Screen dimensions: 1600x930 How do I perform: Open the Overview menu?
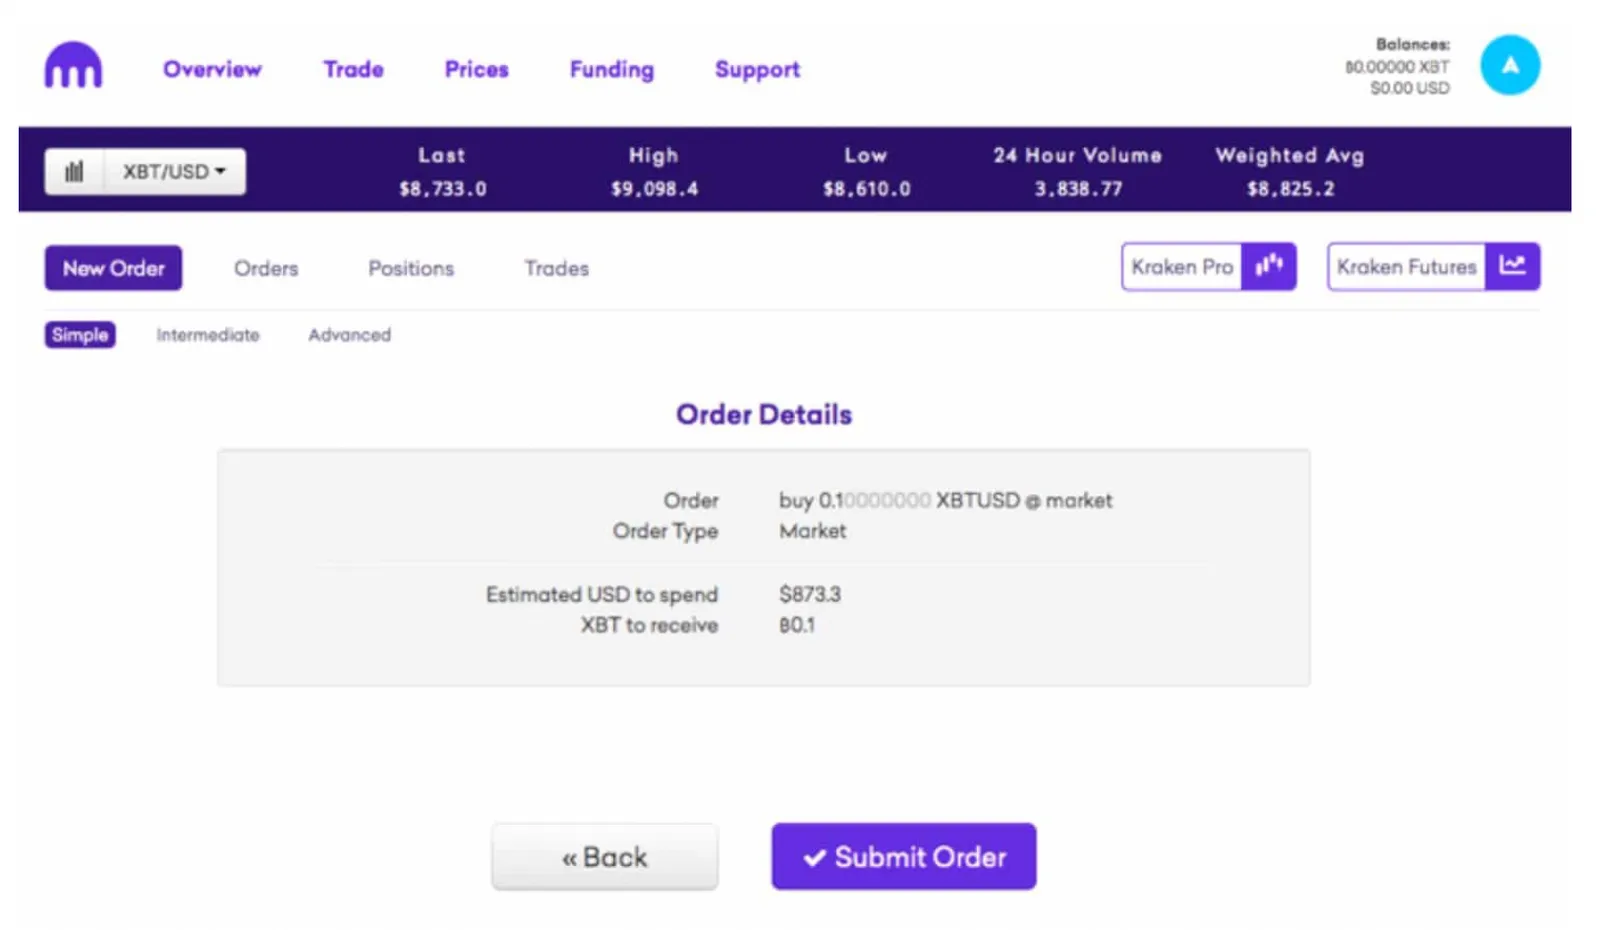(x=212, y=69)
